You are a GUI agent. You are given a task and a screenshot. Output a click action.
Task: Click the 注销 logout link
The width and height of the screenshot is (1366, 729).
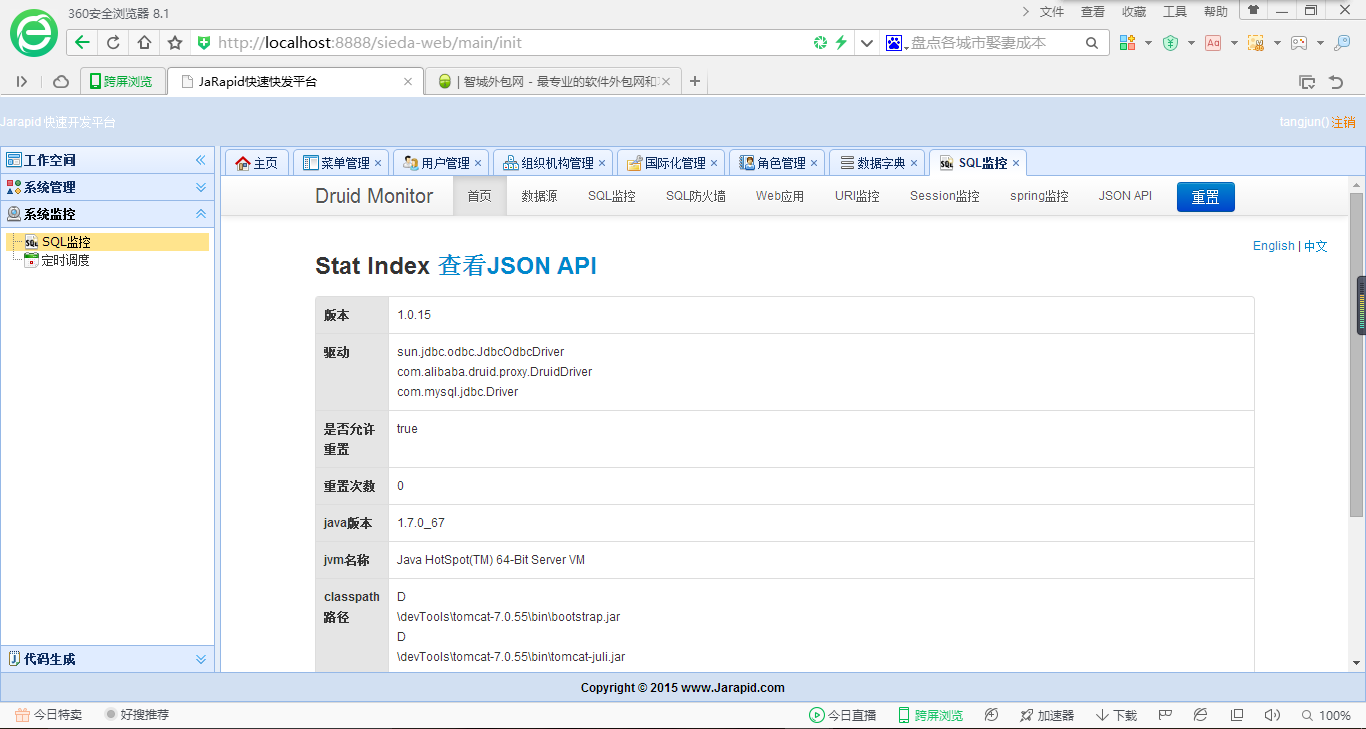[1343, 122]
